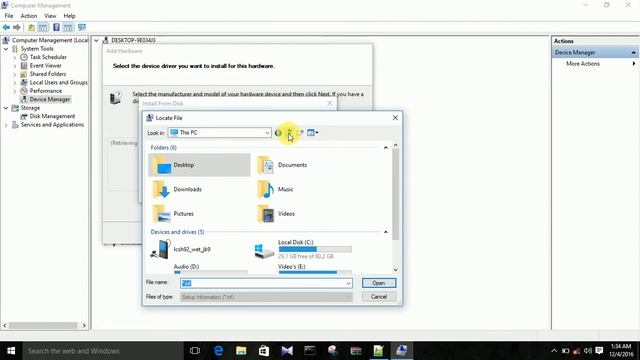
Task: Click the Up one level toolbar icon
Action: coord(31,27)
